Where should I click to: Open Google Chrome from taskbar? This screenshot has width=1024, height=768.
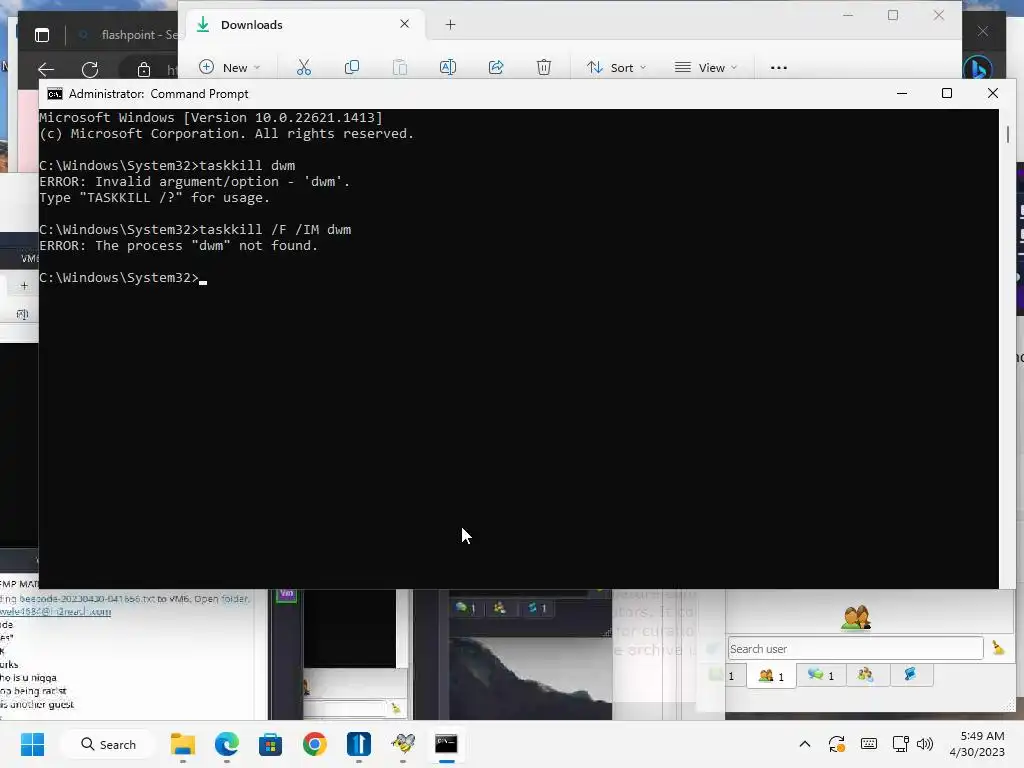tap(315, 744)
